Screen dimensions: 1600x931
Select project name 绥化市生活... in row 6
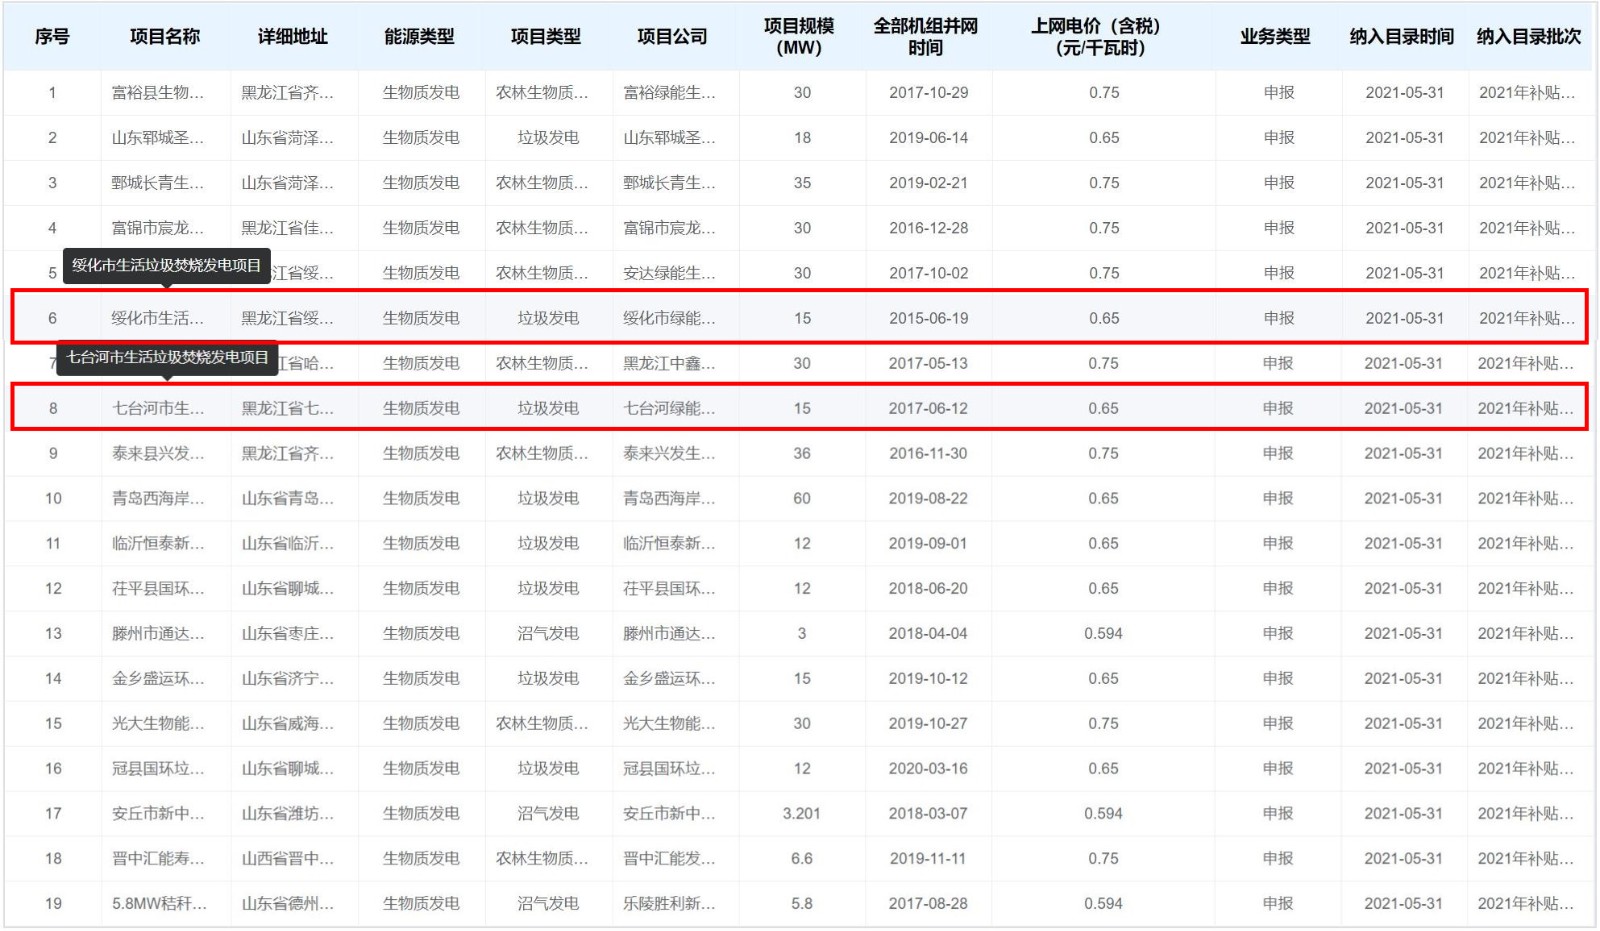[x=158, y=318]
